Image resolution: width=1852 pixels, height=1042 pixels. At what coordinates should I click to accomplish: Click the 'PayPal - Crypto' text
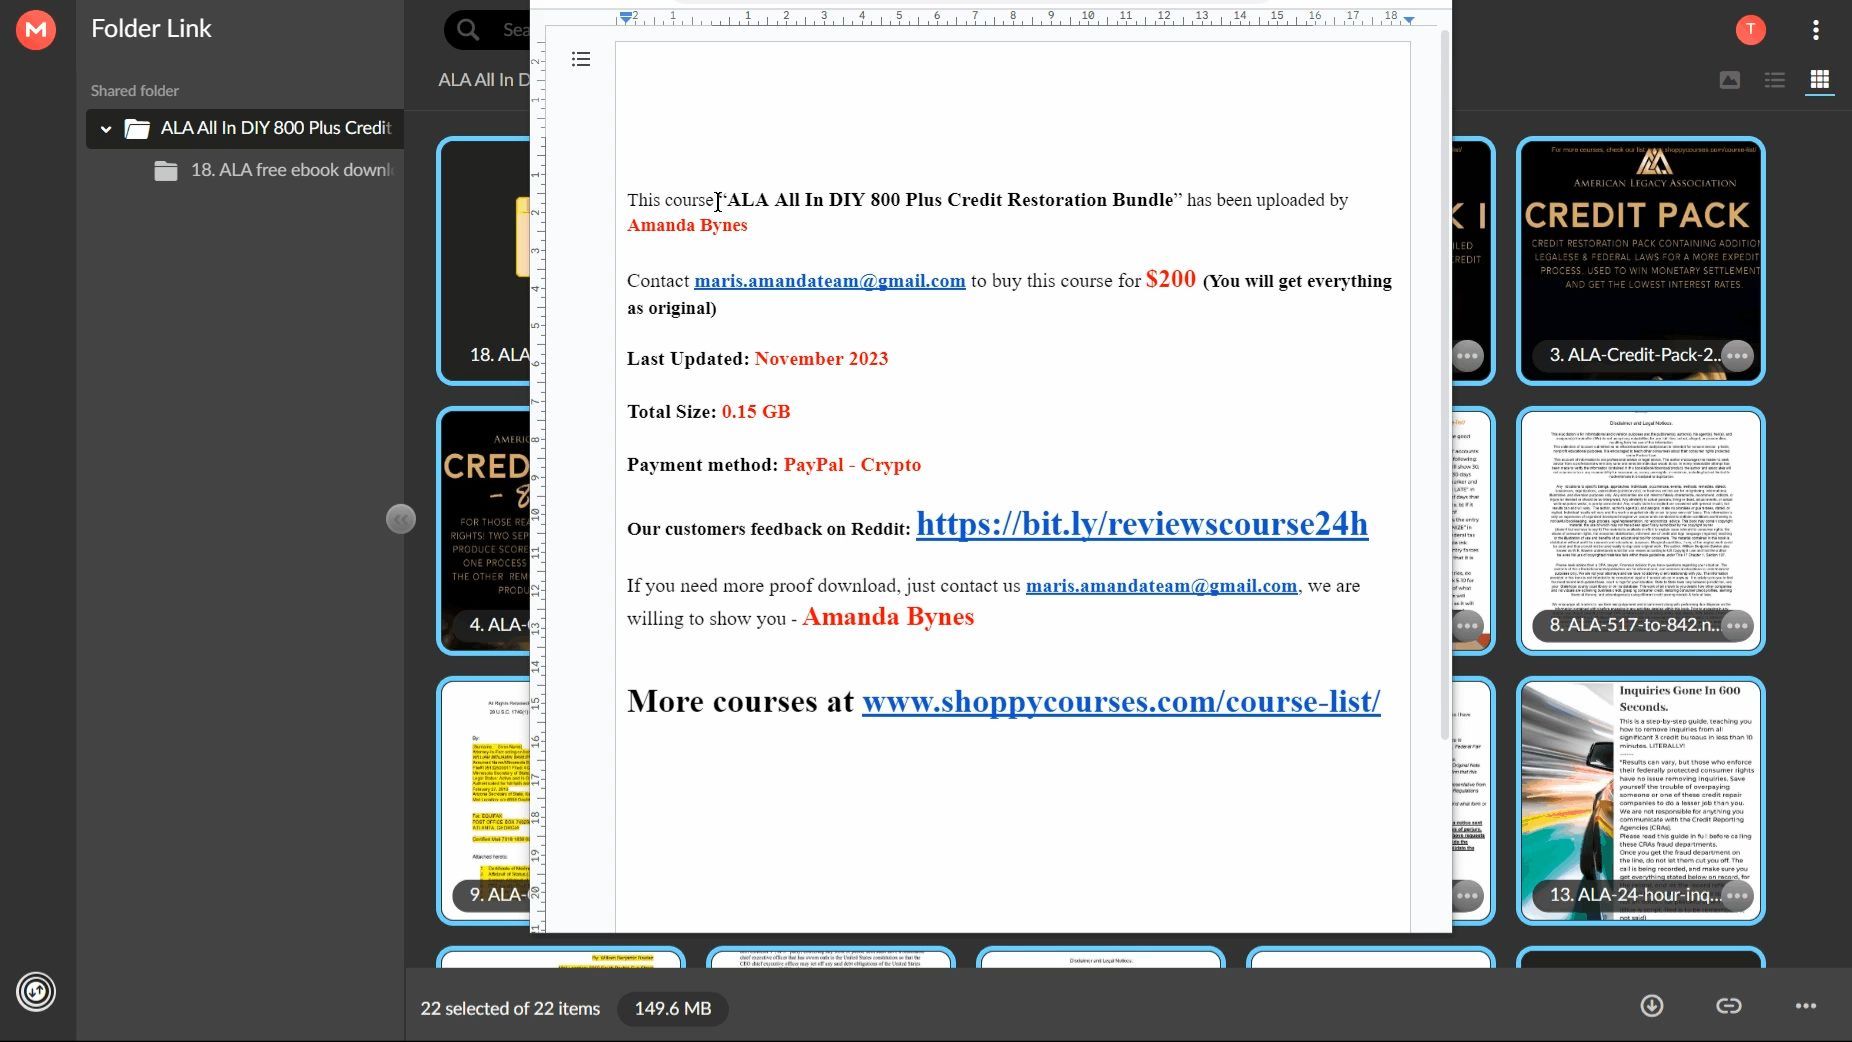[852, 465]
